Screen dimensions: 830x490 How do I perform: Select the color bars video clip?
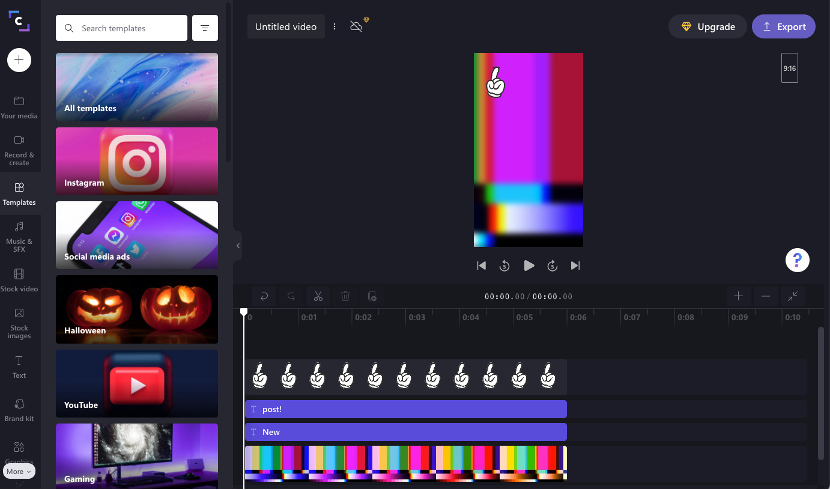[x=405, y=464]
